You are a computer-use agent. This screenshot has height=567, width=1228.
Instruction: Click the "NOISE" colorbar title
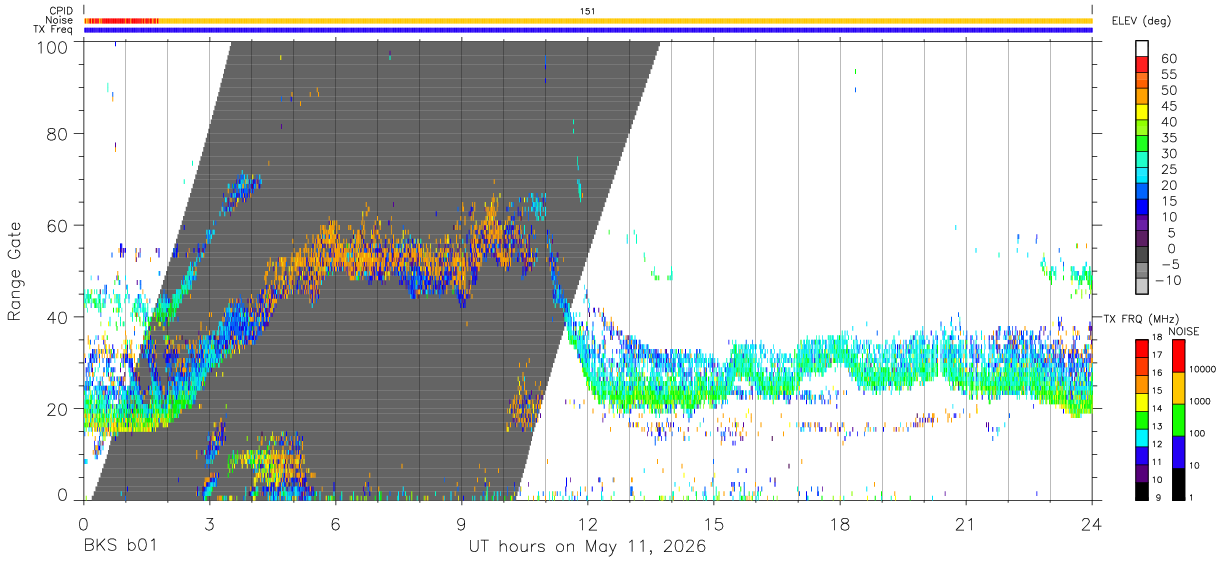[1183, 331]
